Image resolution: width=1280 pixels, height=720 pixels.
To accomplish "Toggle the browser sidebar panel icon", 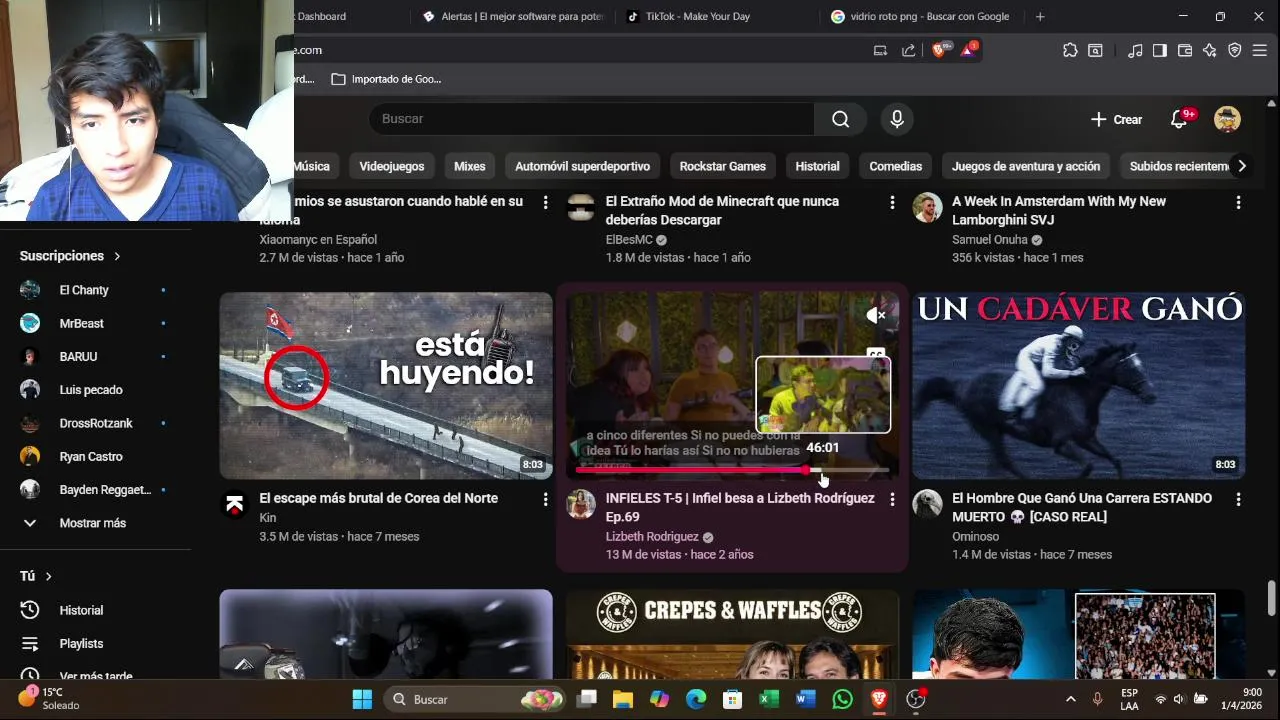I will pyautogui.click(x=1159, y=51).
